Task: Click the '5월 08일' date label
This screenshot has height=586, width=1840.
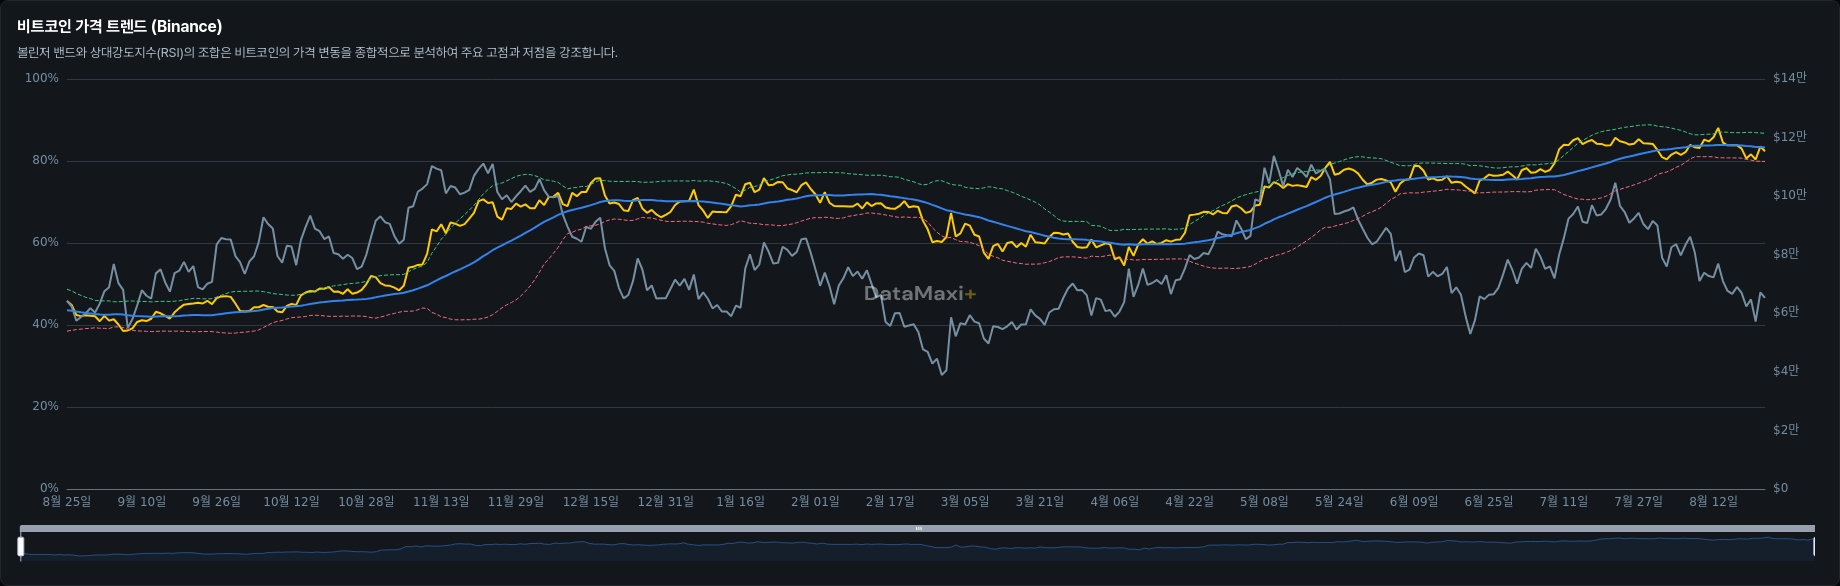Action: click(1264, 502)
